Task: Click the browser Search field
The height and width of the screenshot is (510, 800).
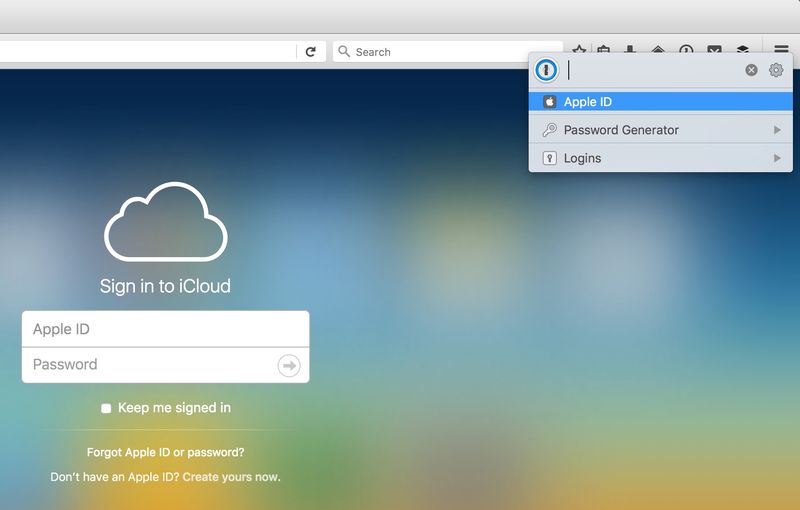Action: tap(448, 52)
